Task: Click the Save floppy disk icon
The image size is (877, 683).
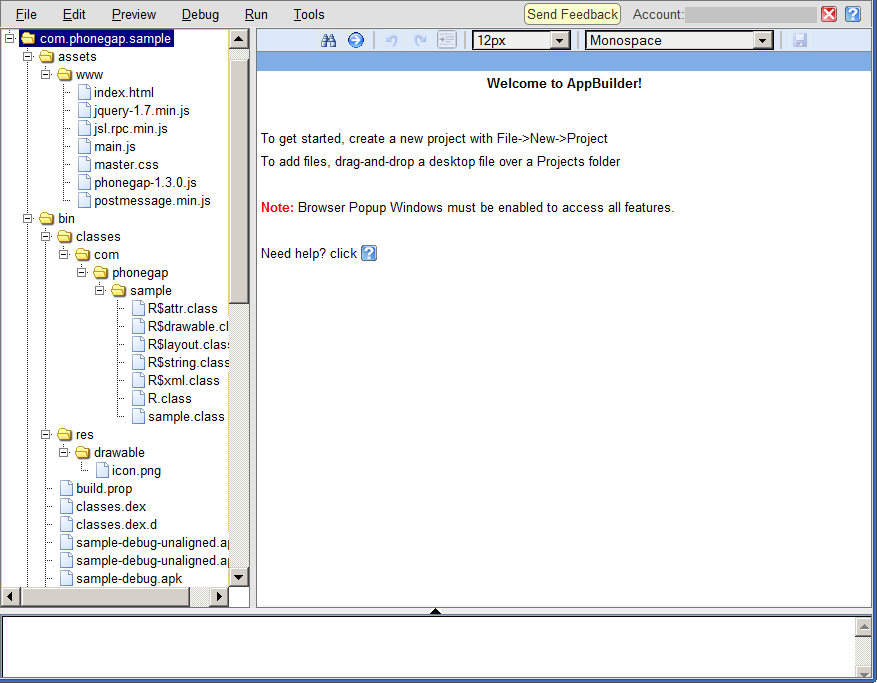Action: (800, 40)
